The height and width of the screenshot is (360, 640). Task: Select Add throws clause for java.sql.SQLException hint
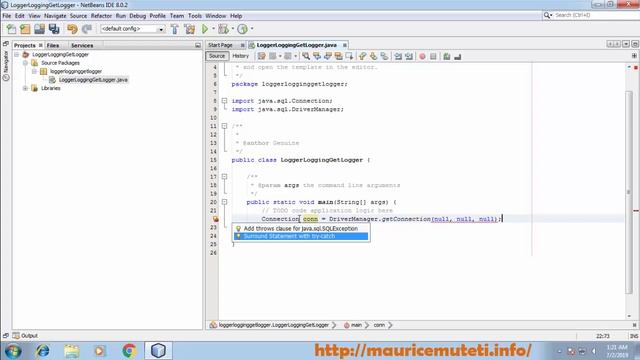(301, 229)
